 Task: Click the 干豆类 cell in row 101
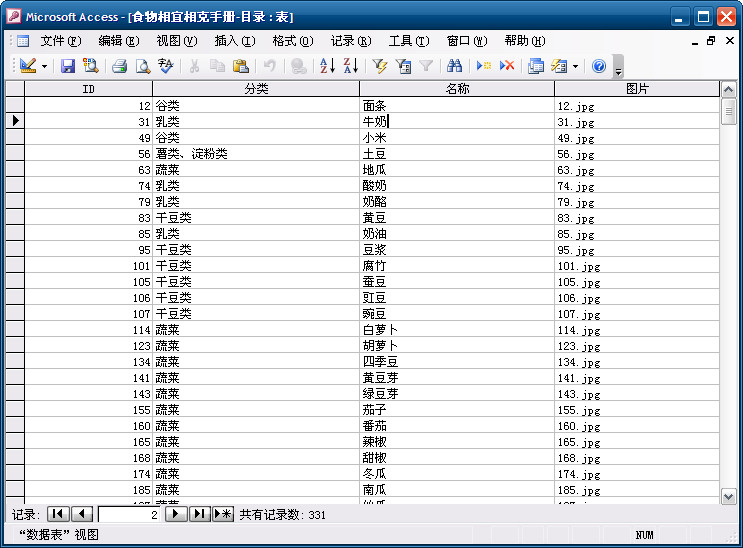[x=256, y=265]
